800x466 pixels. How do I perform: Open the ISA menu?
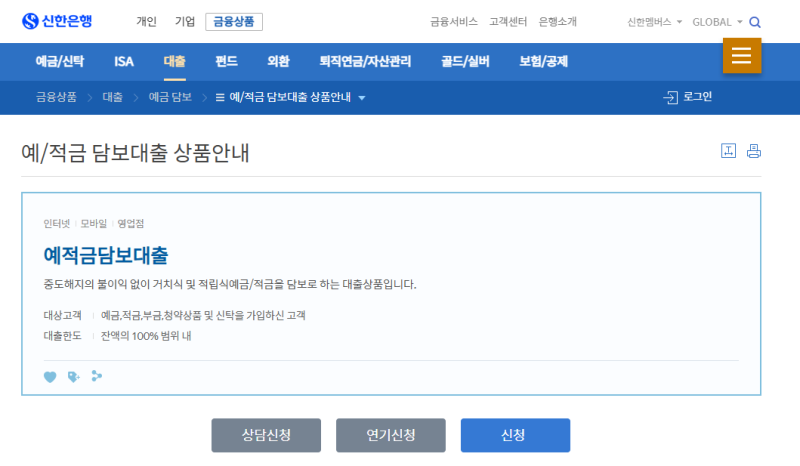pos(124,62)
